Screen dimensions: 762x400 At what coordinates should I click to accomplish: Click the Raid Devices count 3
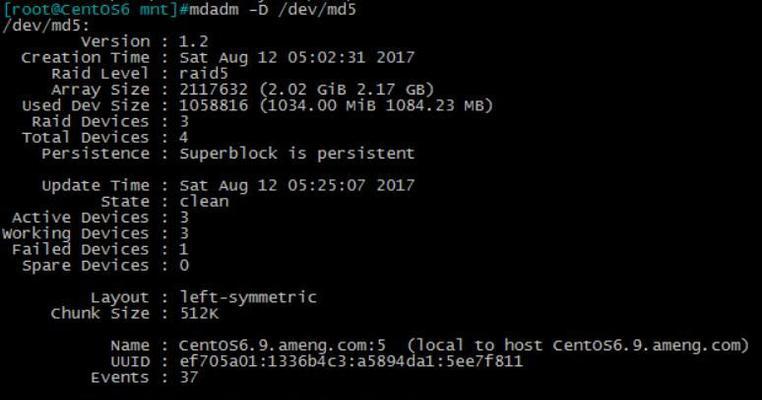click(184, 122)
